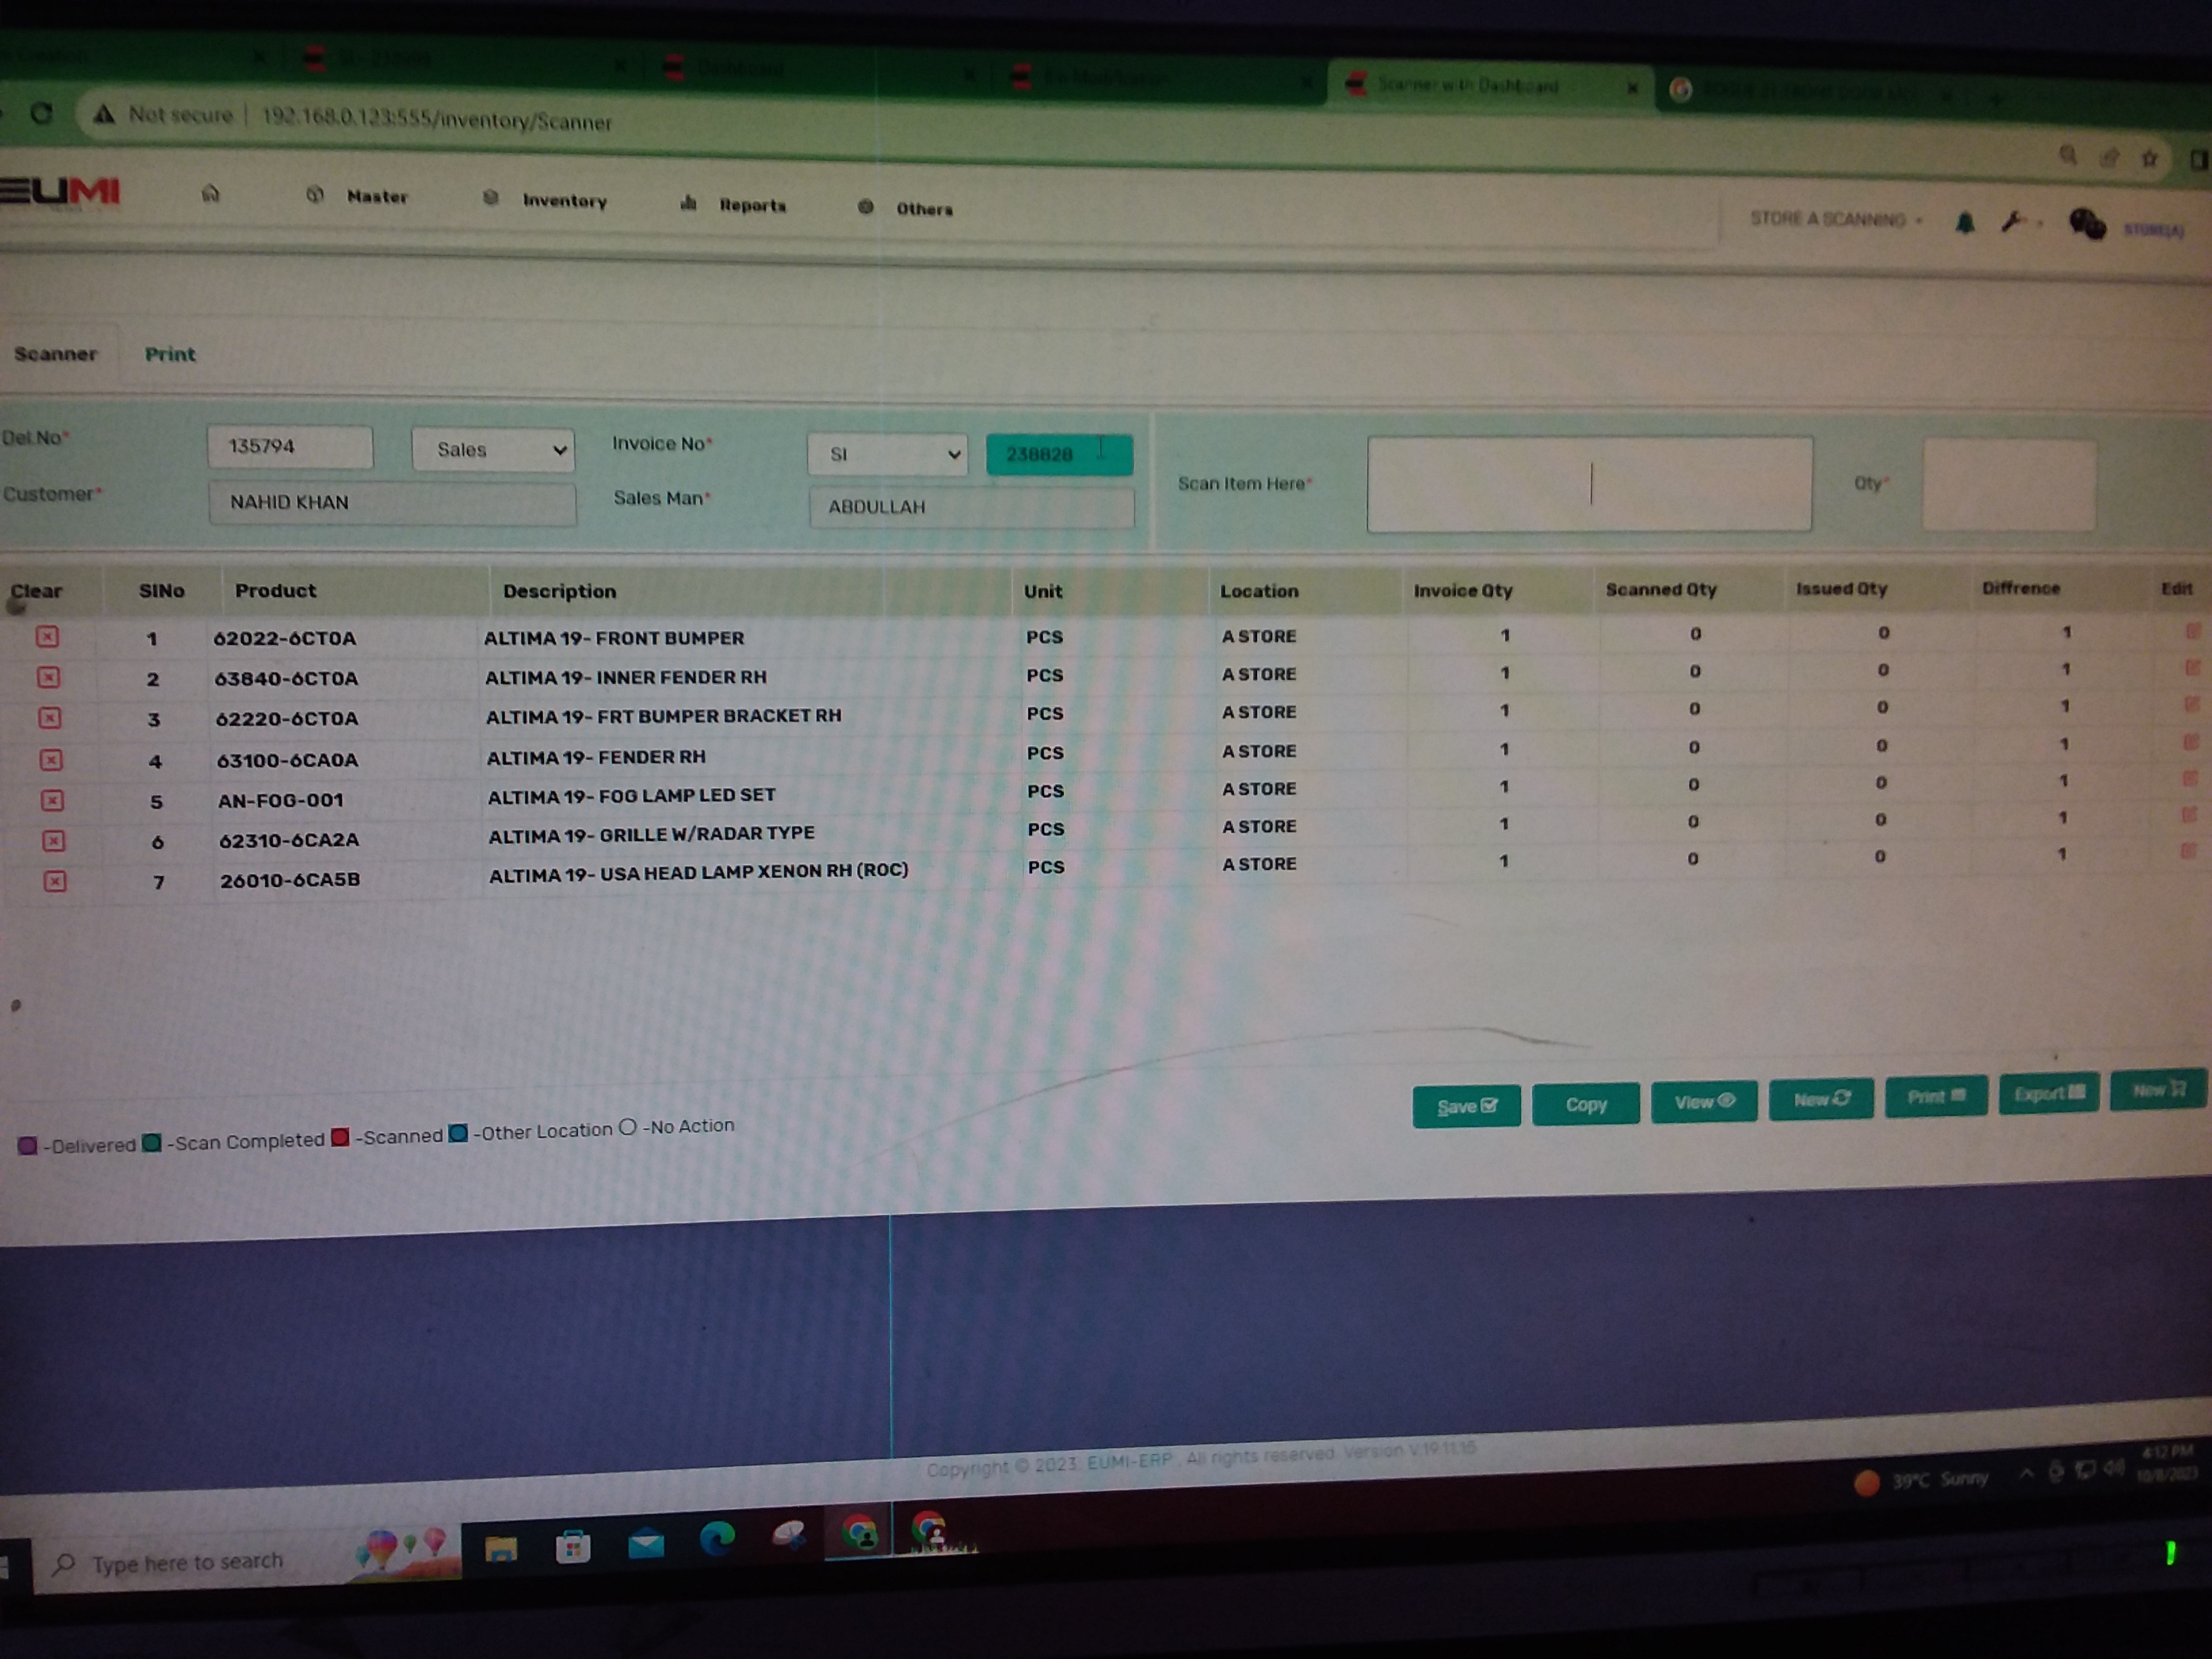Clear row 3 with 62220-6CT0A
The width and height of the screenshot is (2212, 1659).
point(50,718)
